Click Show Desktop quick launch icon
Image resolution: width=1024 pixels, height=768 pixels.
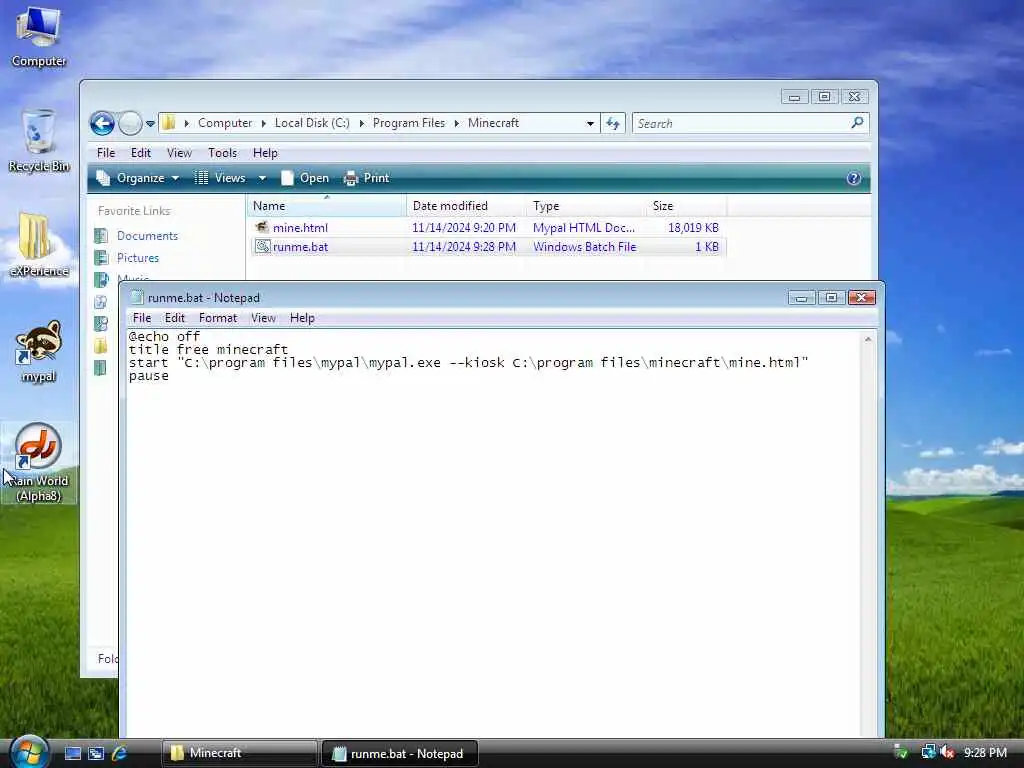pyautogui.click(x=73, y=754)
